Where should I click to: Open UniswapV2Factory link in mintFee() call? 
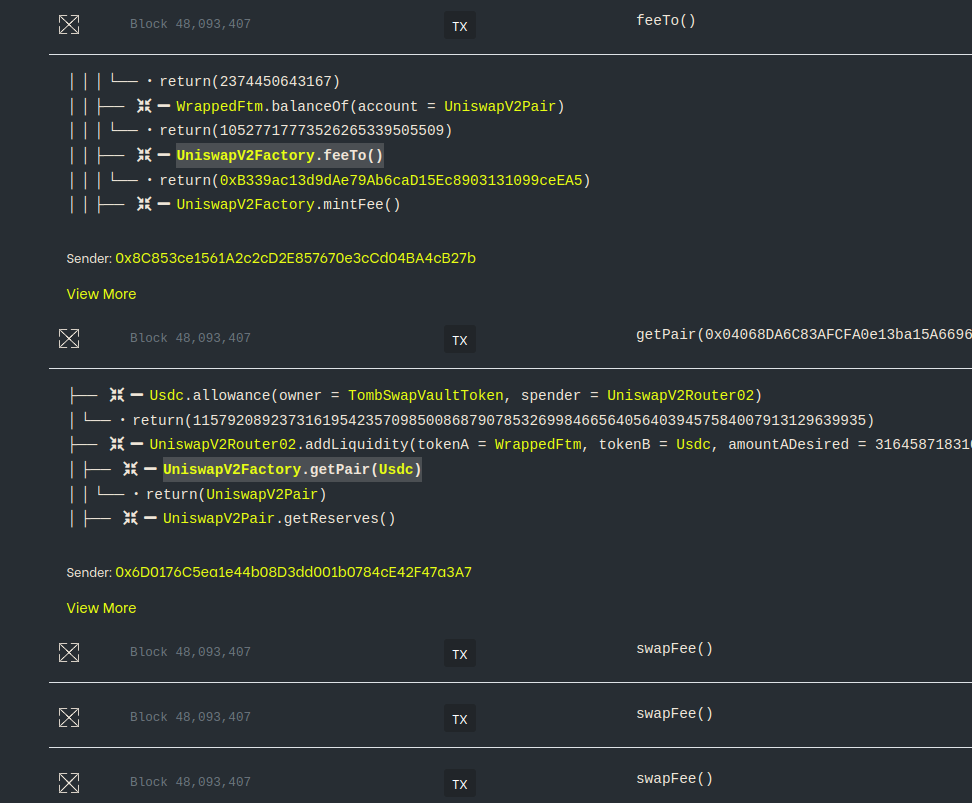click(x=245, y=204)
